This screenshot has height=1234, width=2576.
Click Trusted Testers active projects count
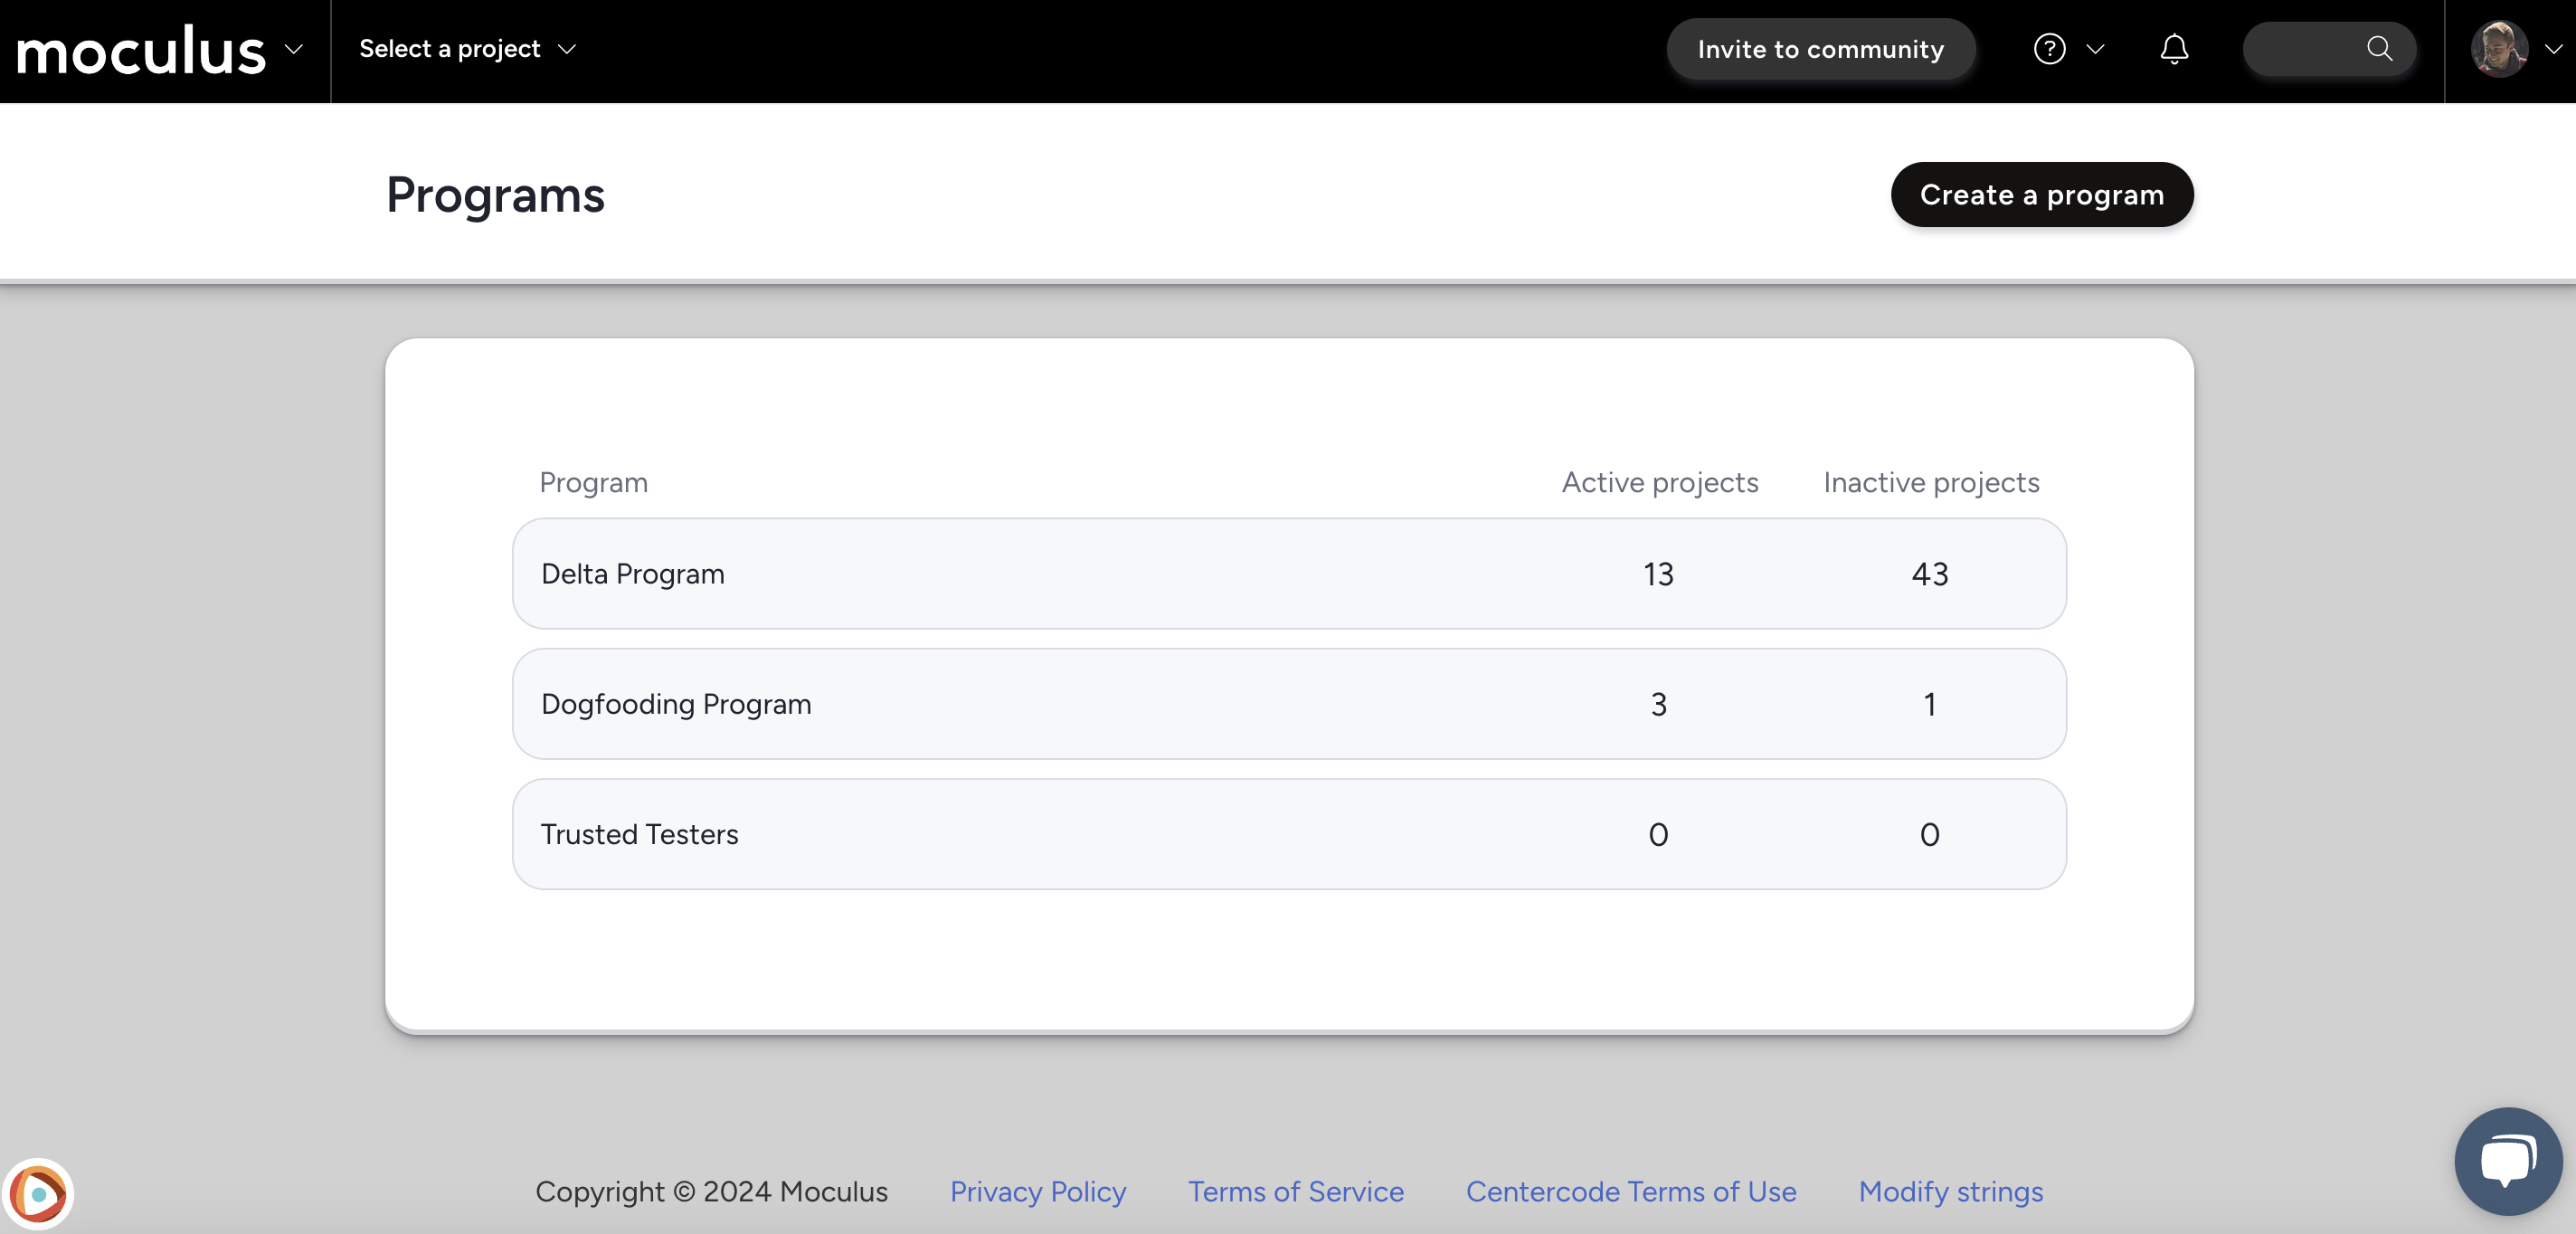click(x=1658, y=834)
